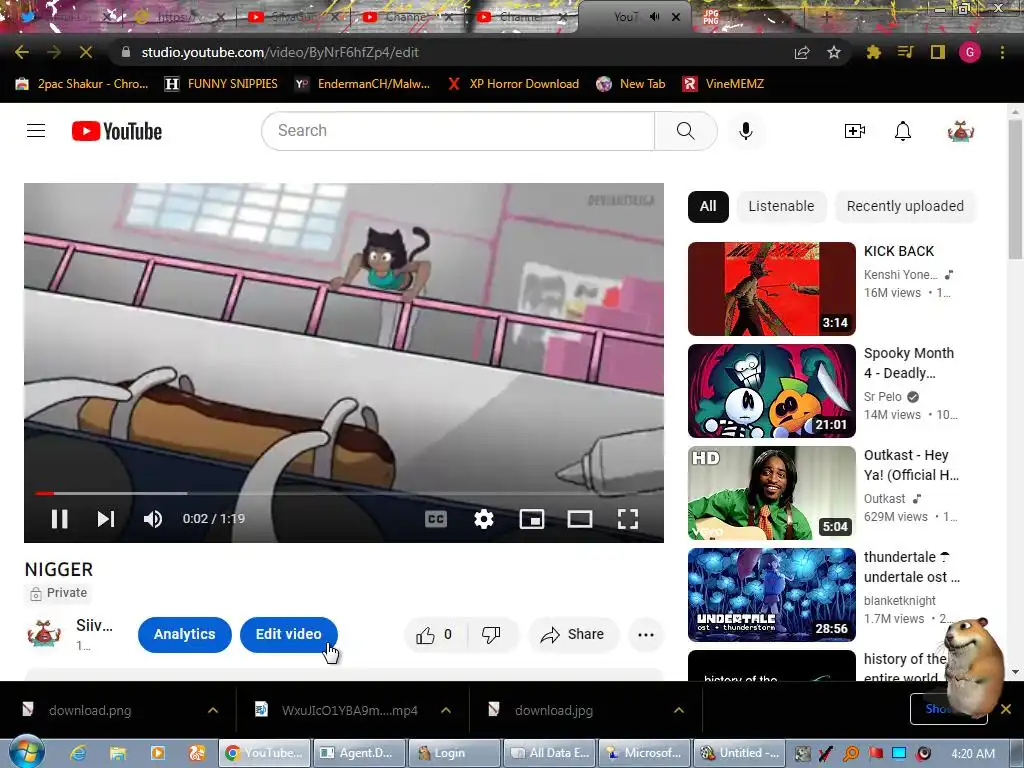The width and height of the screenshot is (1024, 768).
Task: Toggle closed captions CC in the player
Action: coord(436,519)
